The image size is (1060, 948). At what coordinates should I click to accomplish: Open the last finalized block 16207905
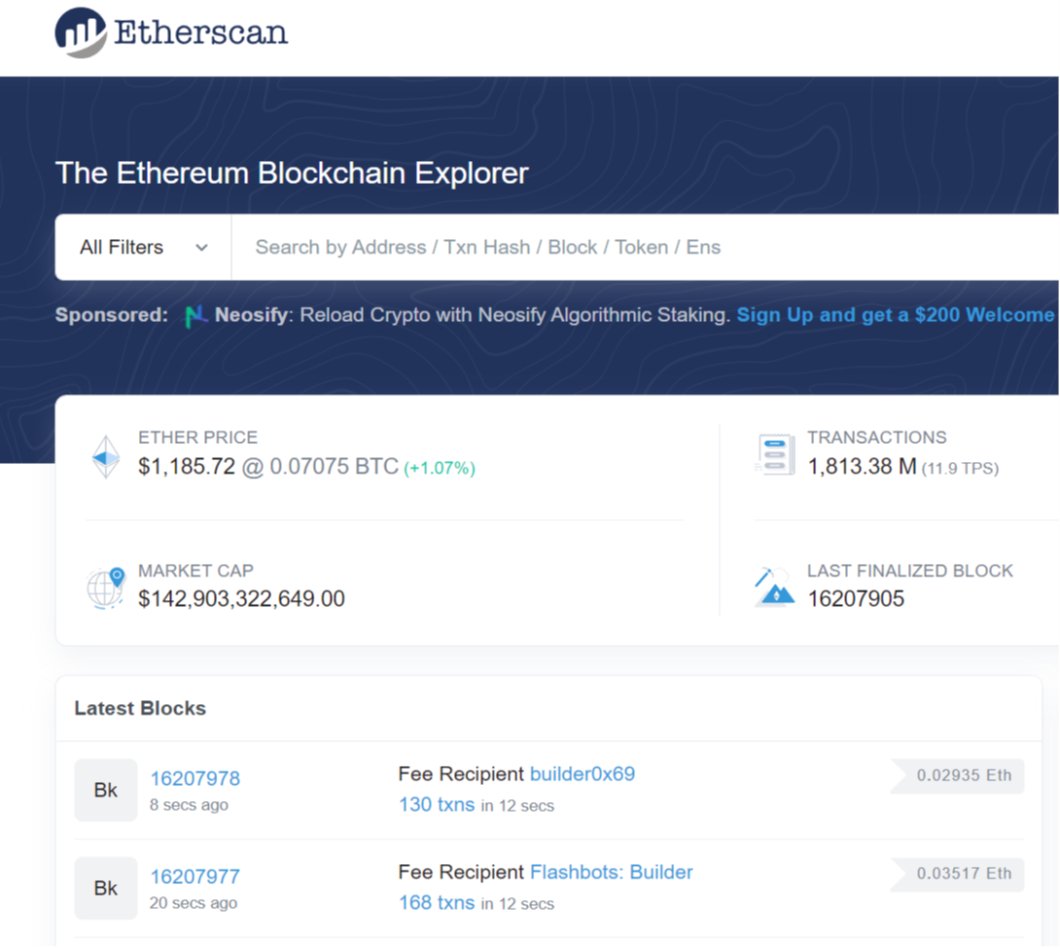click(856, 598)
